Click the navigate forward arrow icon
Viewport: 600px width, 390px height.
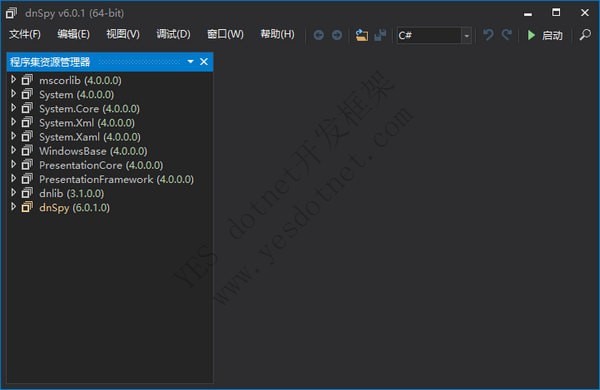pos(337,35)
